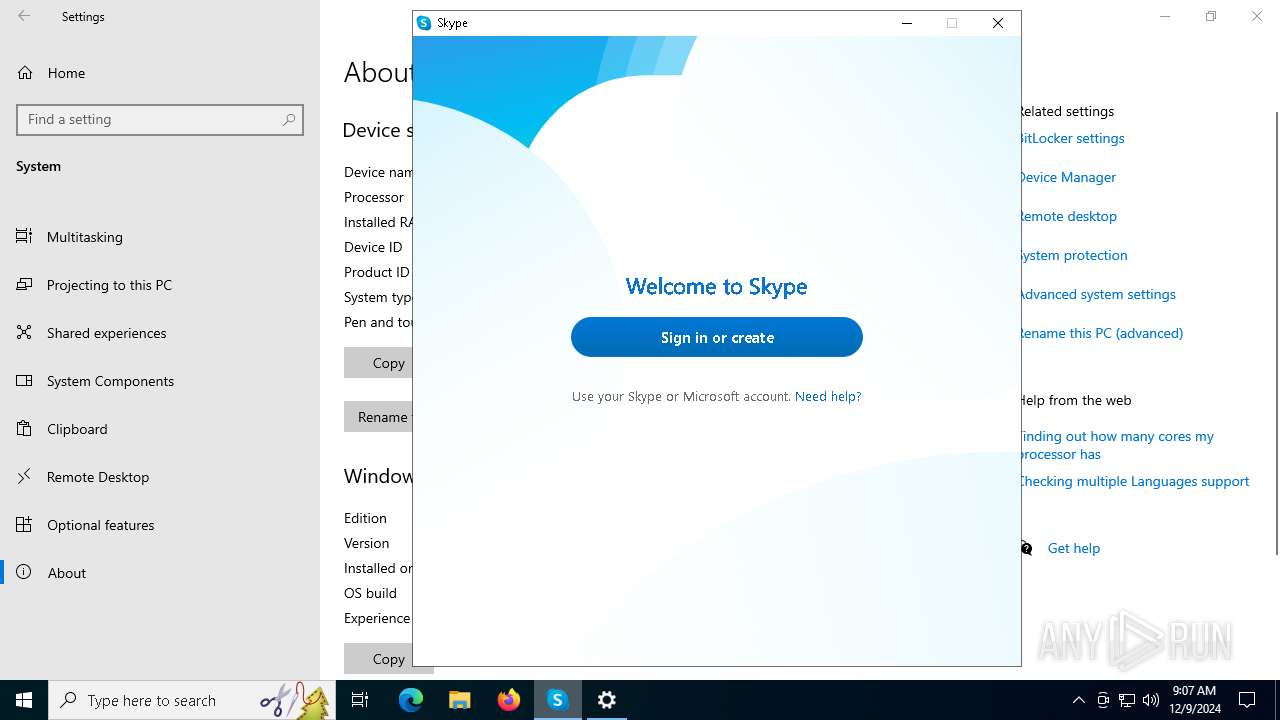Click the search magnifier in Find a setting
This screenshot has height=720, width=1280.
[x=289, y=119]
